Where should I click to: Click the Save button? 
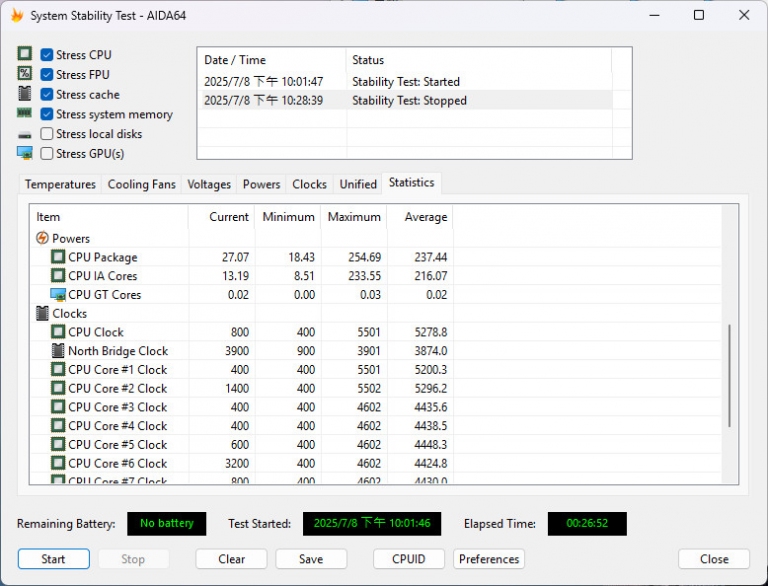[x=311, y=559]
